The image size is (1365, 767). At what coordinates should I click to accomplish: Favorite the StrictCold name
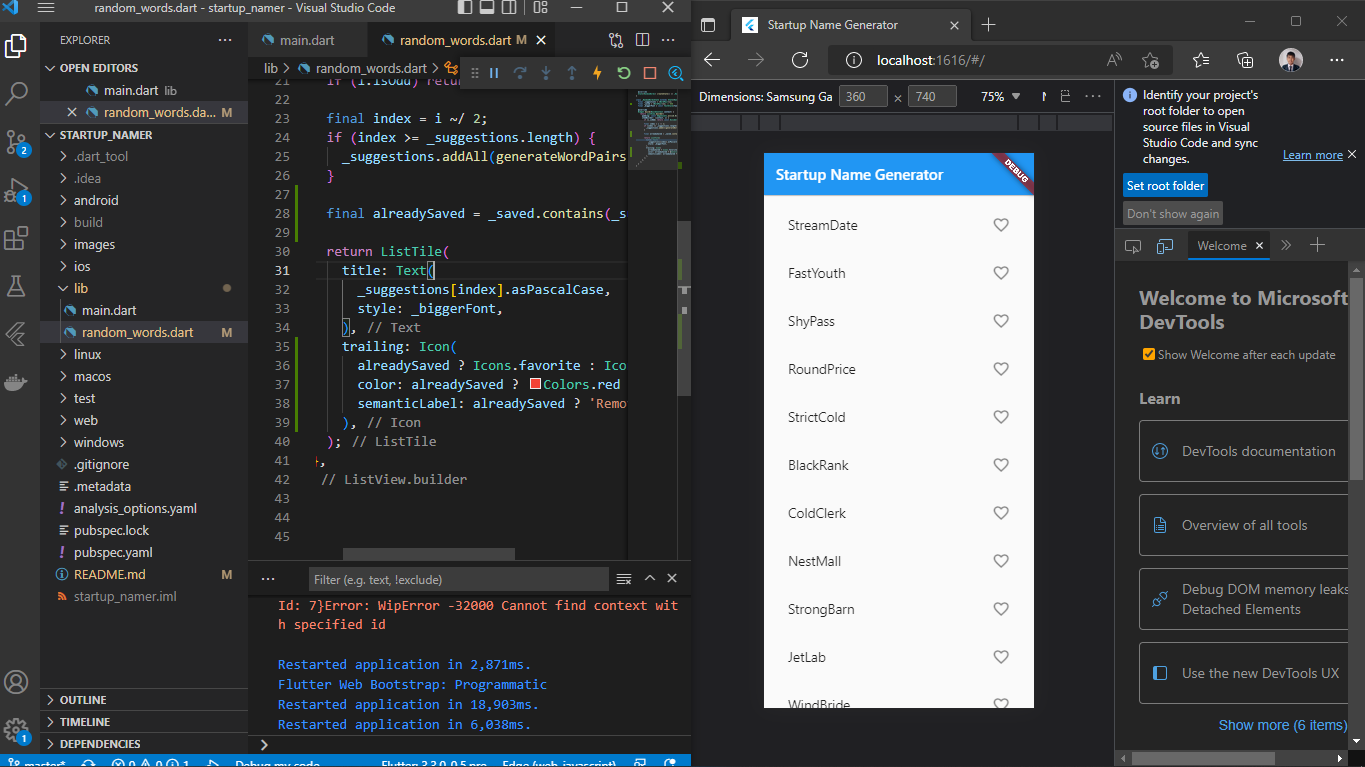[x=1001, y=417]
